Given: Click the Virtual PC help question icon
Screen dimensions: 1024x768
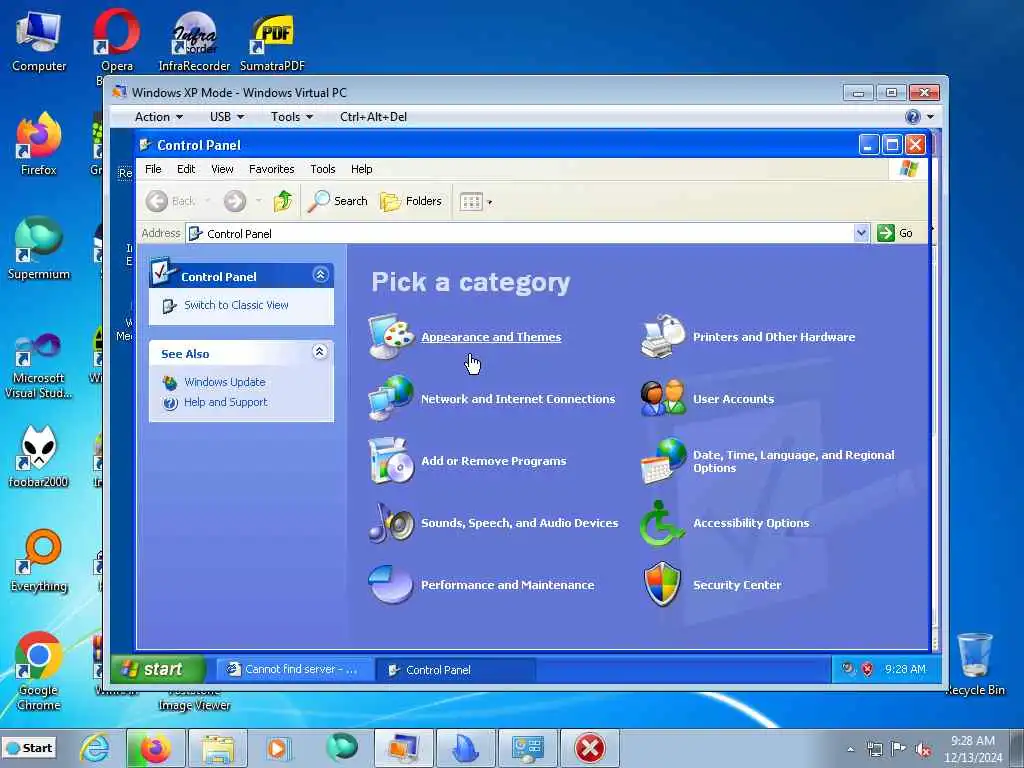Looking at the screenshot, I should 912,117.
